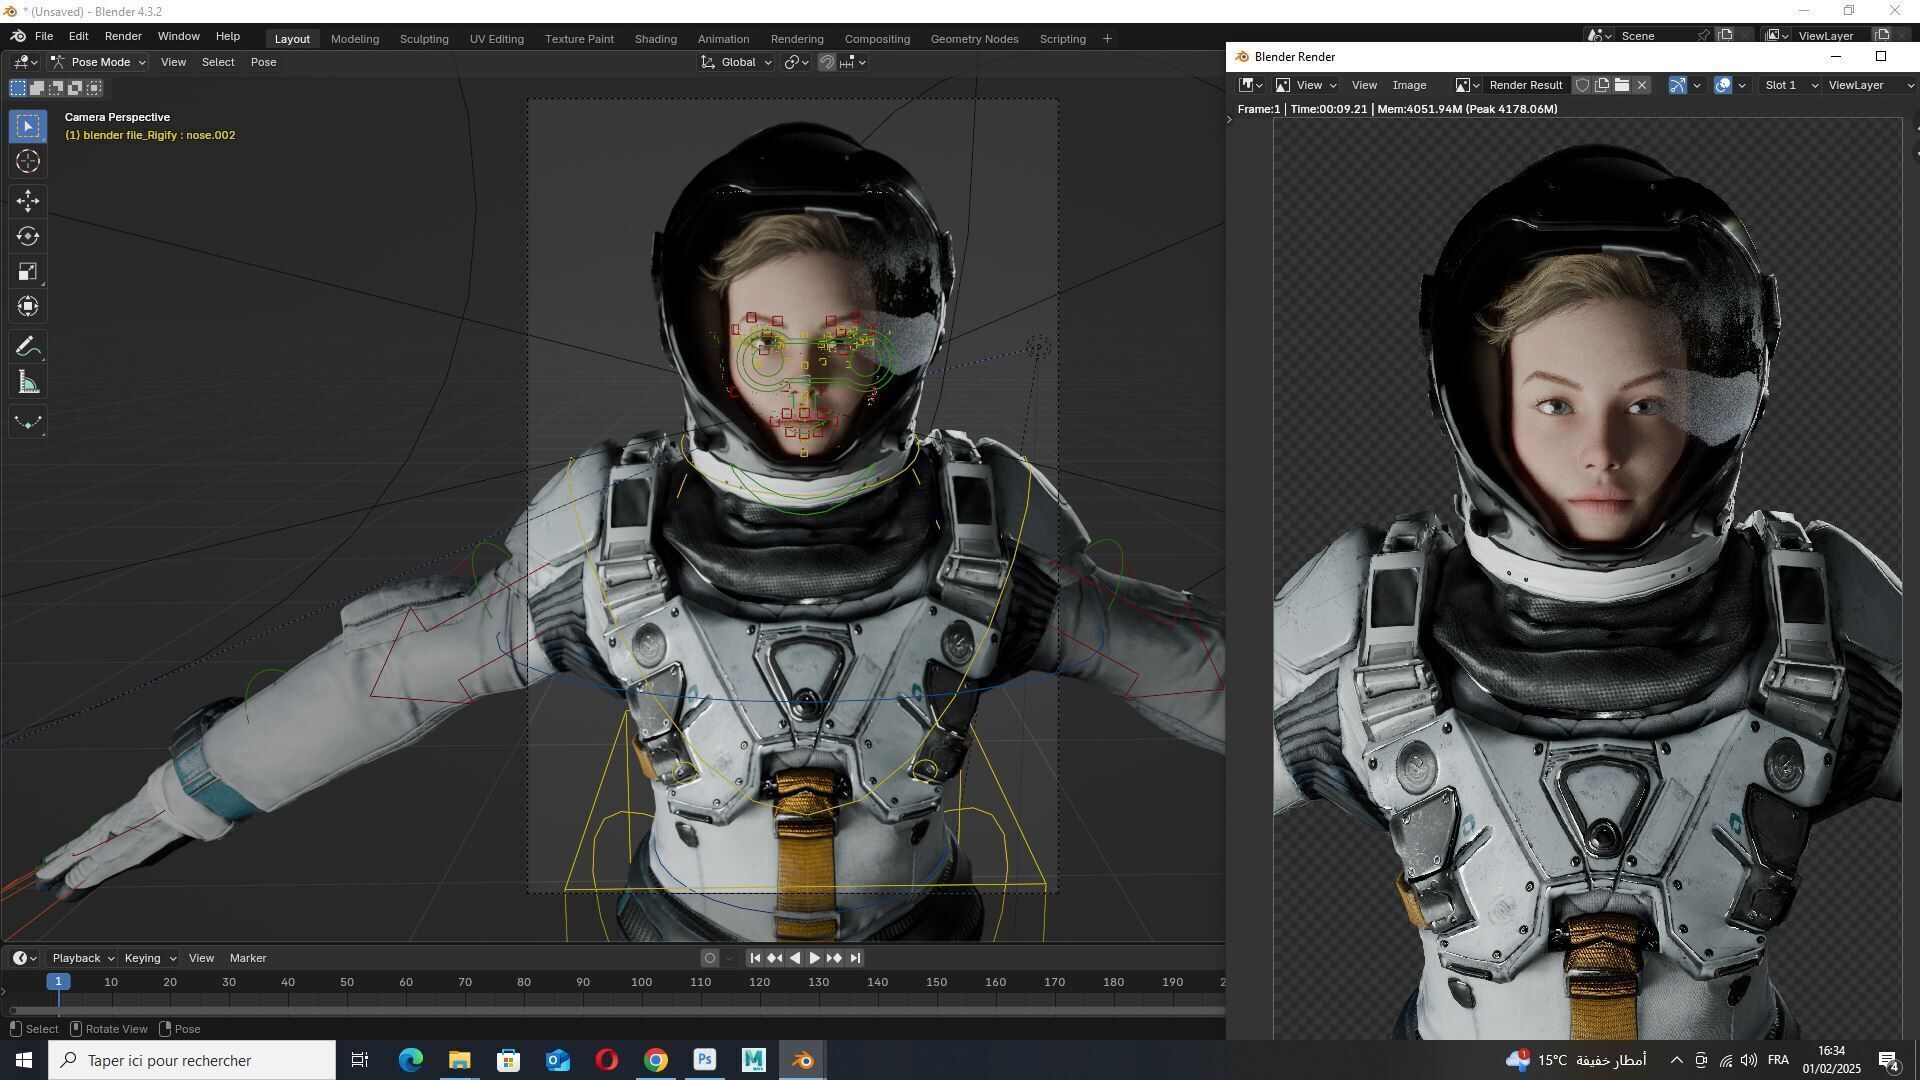Pin the Scene with pin icon
The image size is (1920, 1080).
[x=1704, y=36]
